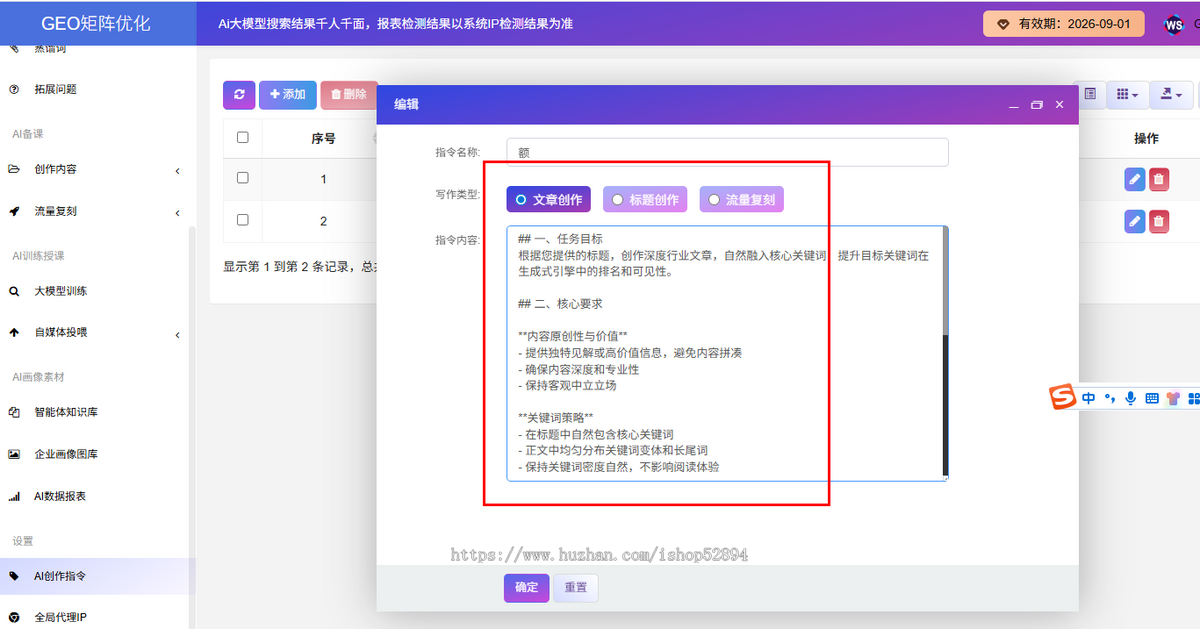This screenshot has height=629, width=1200.
Task: Toggle the card view table icon
Action: point(1090,94)
